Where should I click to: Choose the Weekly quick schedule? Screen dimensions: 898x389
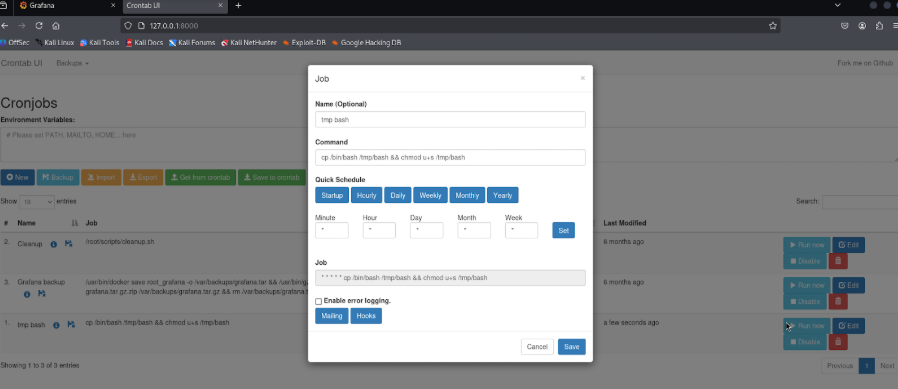pyautogui.click(x=430, y=195)
